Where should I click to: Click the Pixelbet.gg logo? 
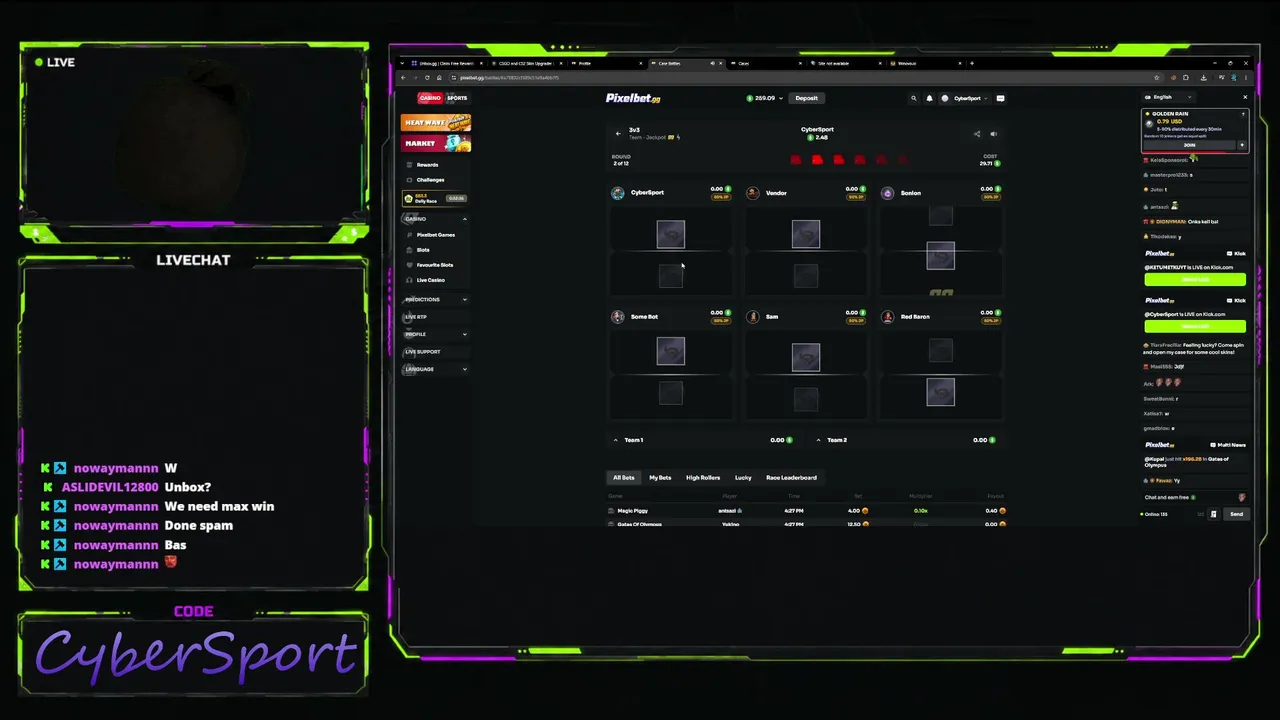point(633,98)
